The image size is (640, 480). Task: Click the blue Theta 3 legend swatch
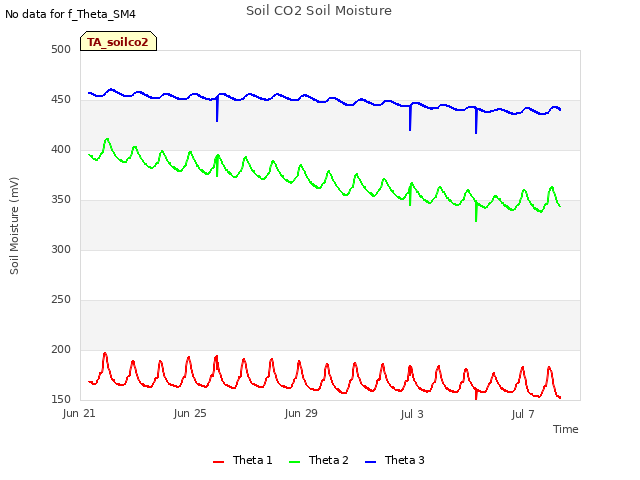[x=370, y=462]
